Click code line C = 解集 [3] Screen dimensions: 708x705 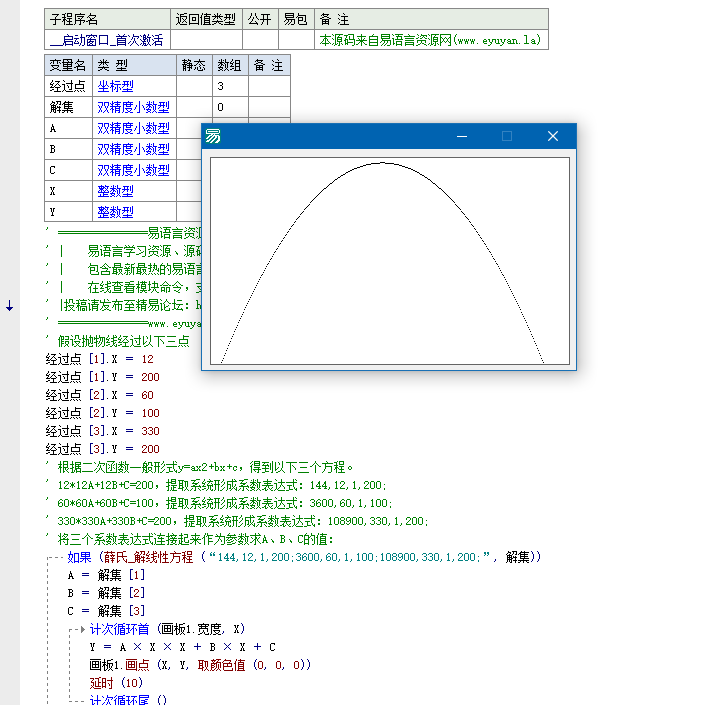tap(106, 611)
